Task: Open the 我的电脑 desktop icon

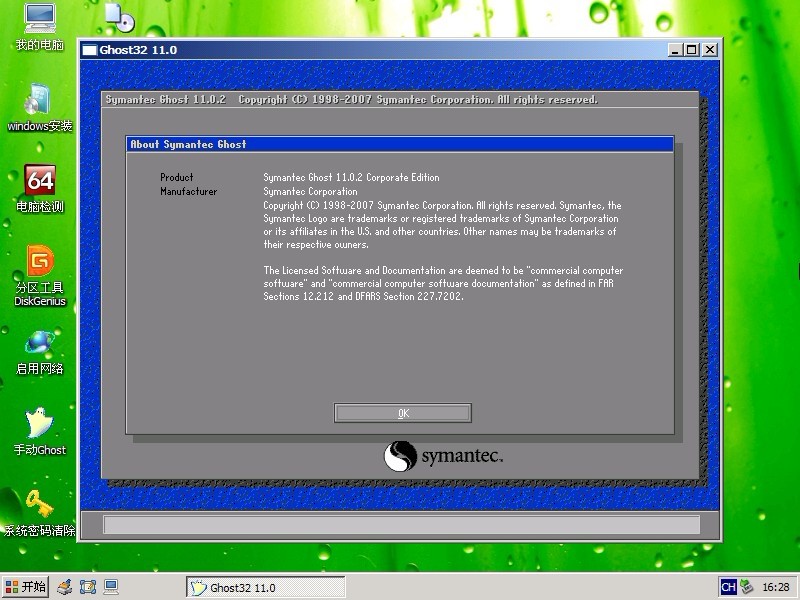Action: 39,27
